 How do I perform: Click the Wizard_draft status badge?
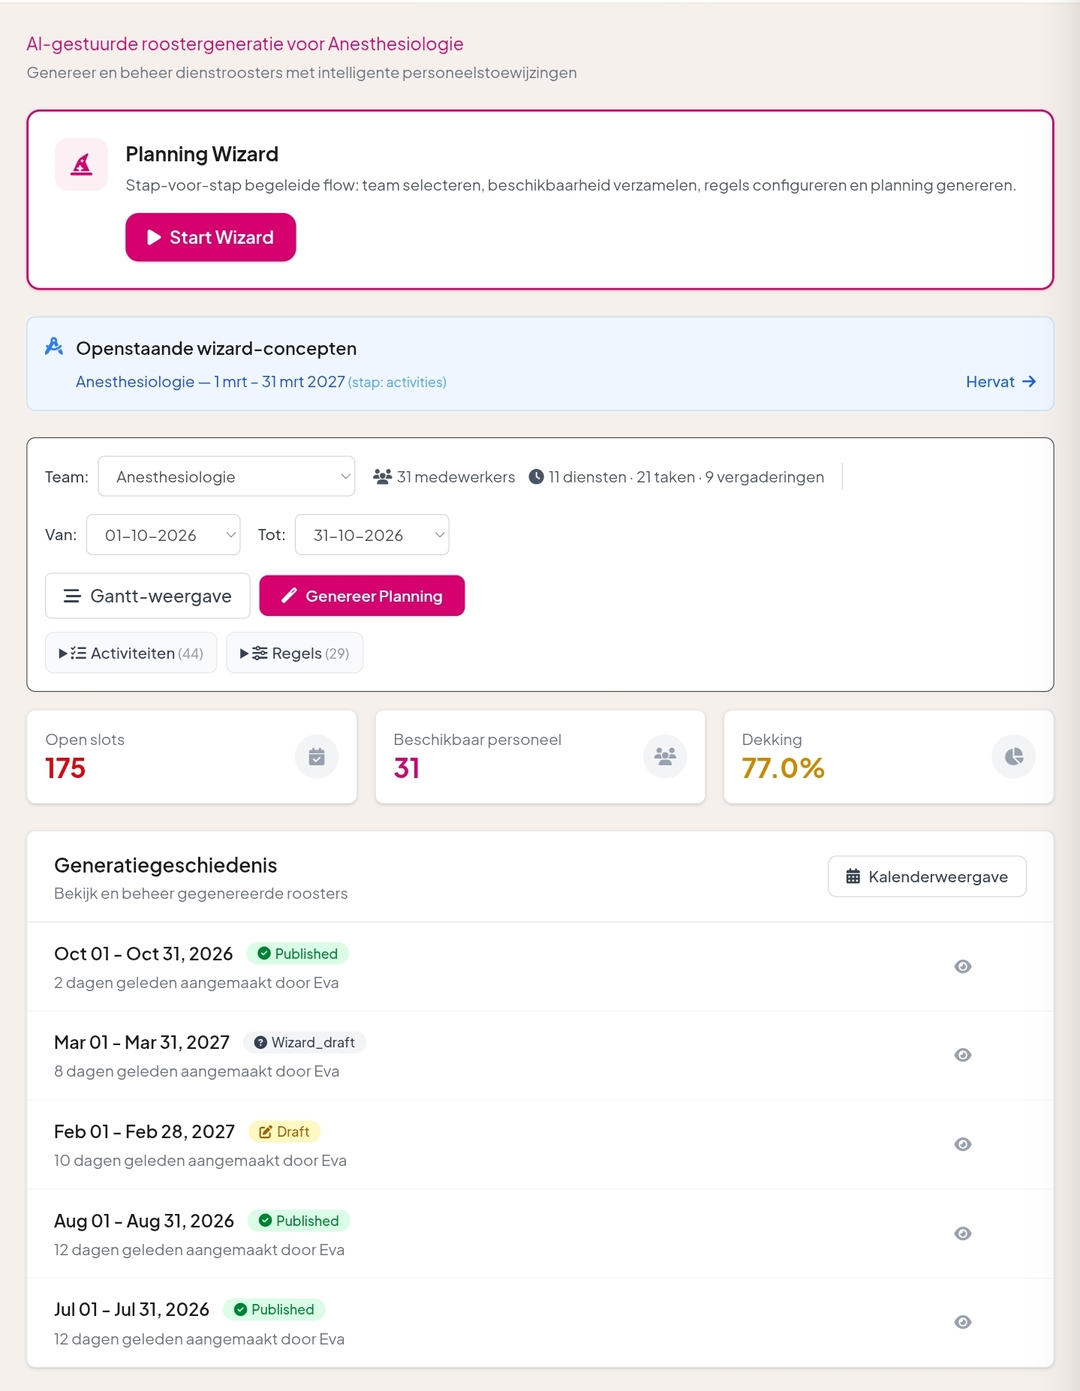pos(304,1042)
